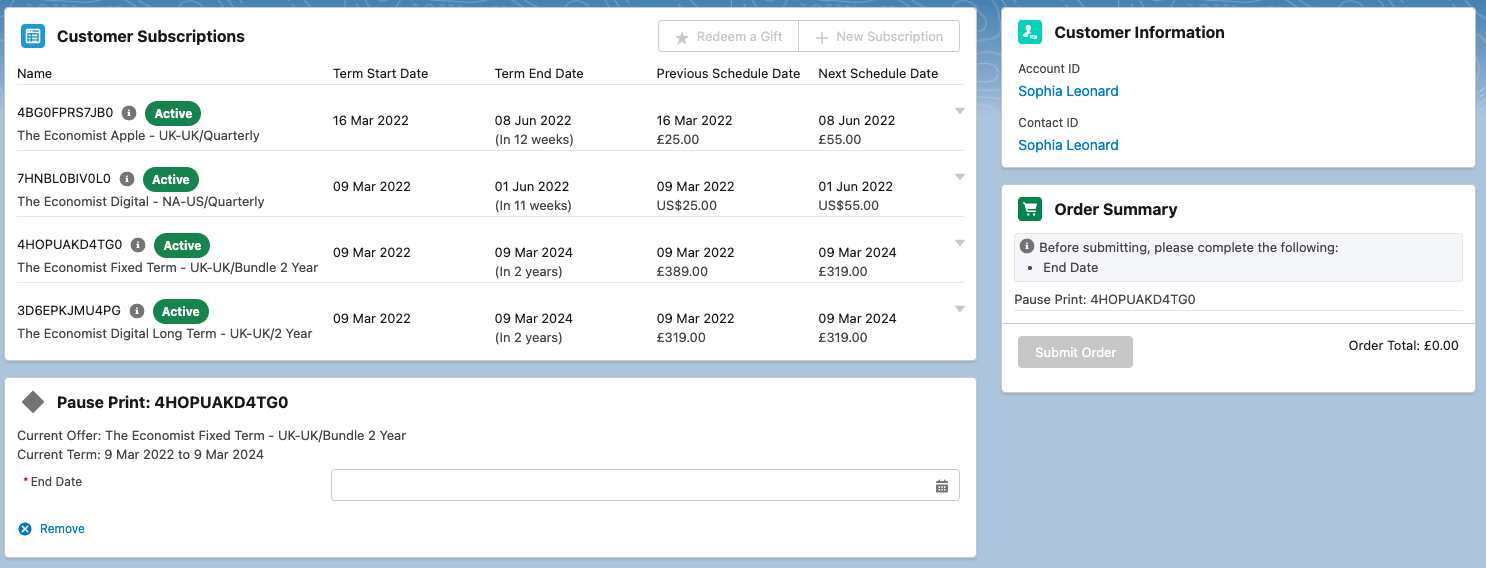
Task: Click the Remove circle-x icon
Action: point(25,529)
